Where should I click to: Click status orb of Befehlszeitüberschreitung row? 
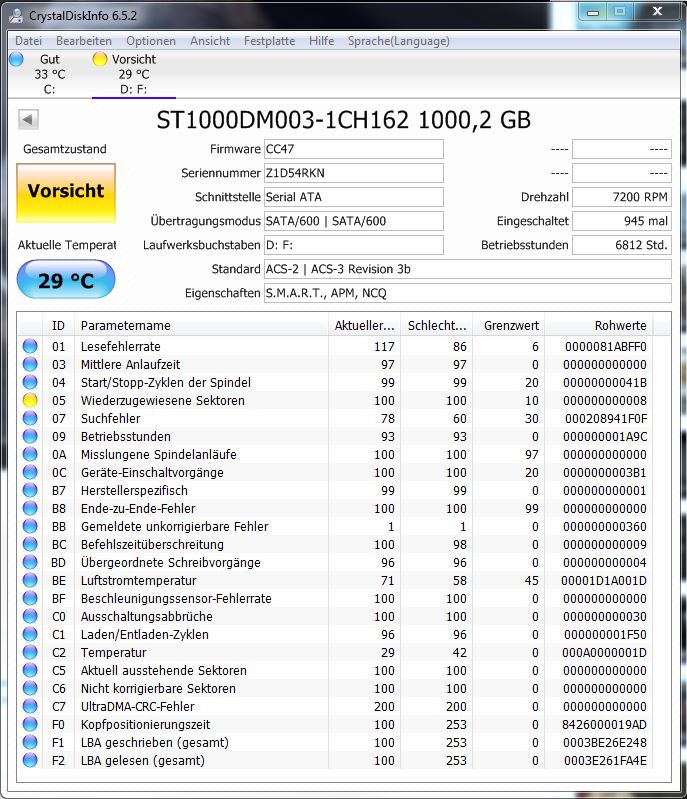[x=30, y=544]
